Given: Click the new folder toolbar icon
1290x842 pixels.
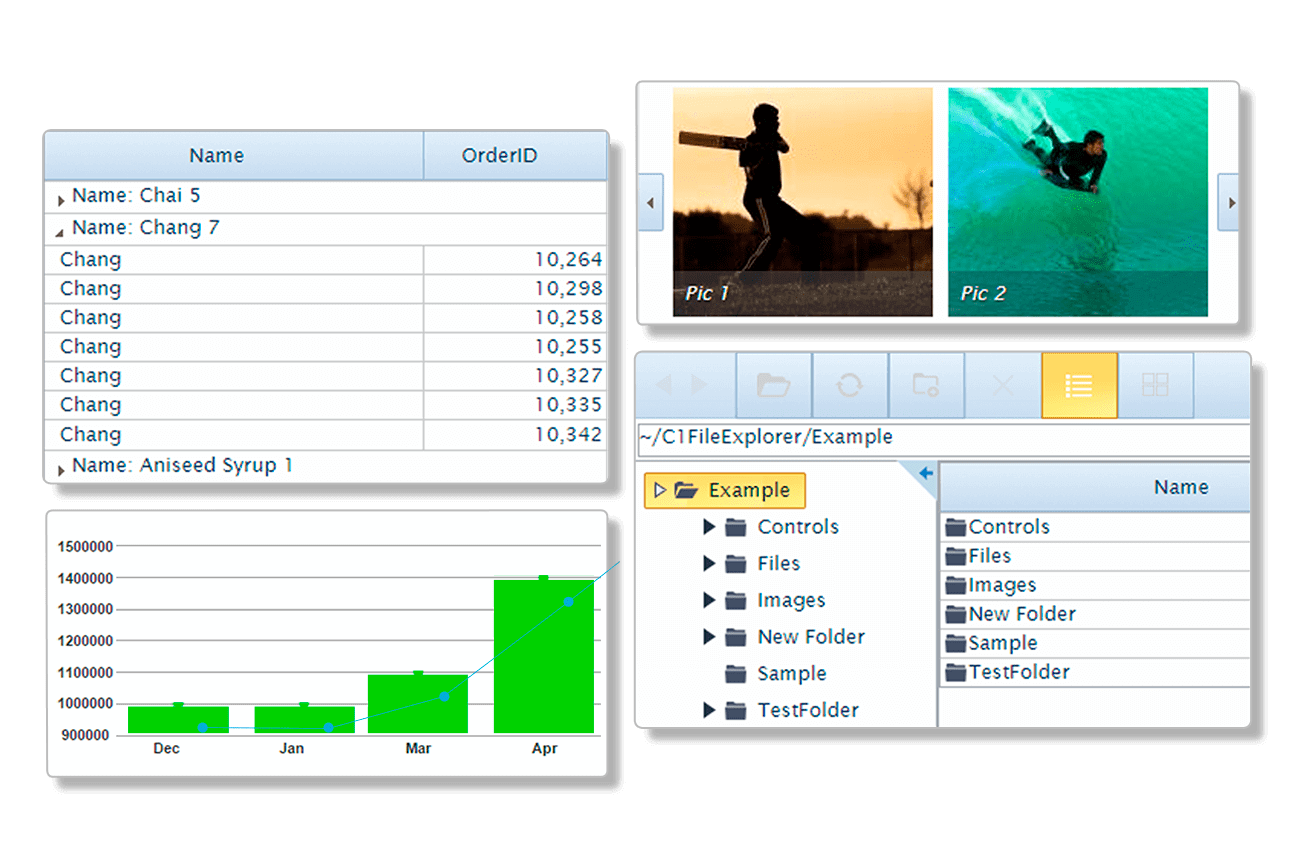Looking at the screenshot, I should click(x=926, y=385).
